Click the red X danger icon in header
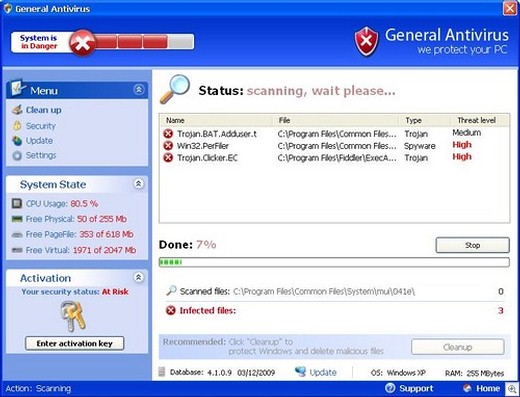The width and height of the screenshot is (520, 397). [x=82, y=43]
